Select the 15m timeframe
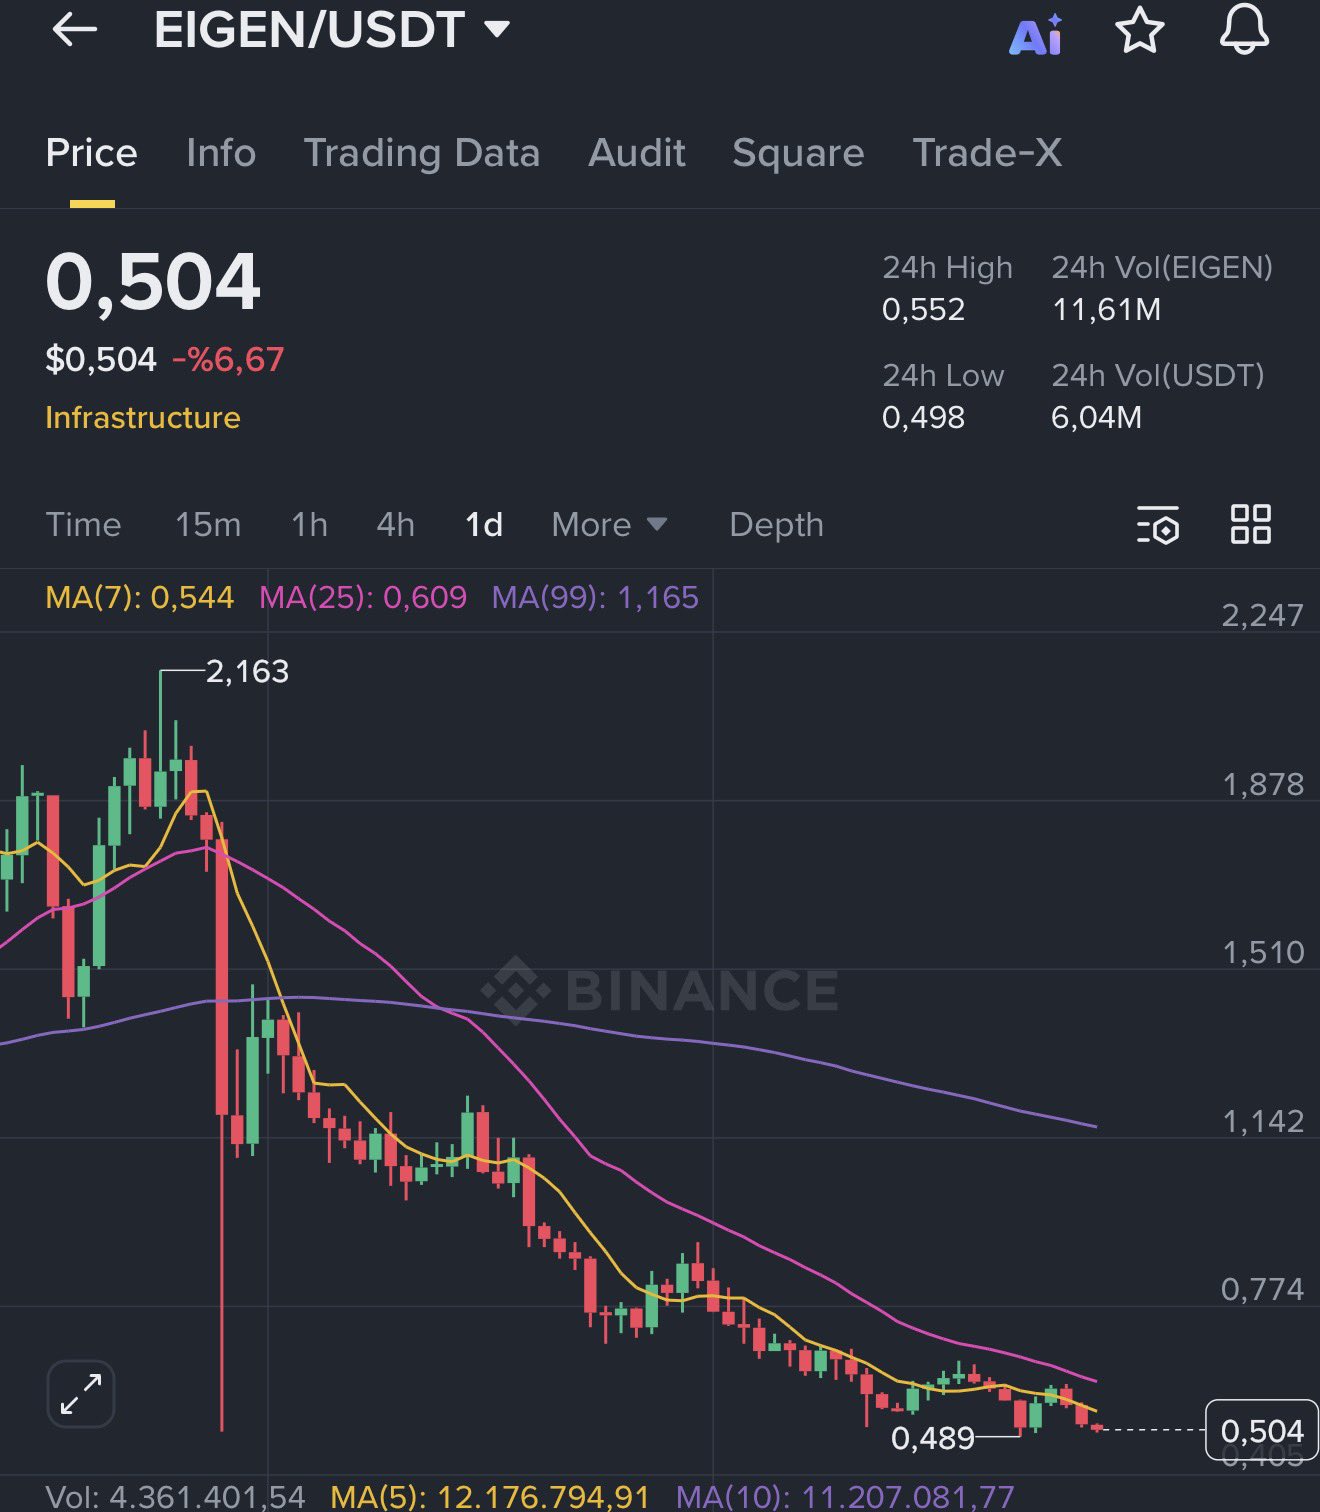This screenshot has height=1512, width=1320. coord(208,525)
